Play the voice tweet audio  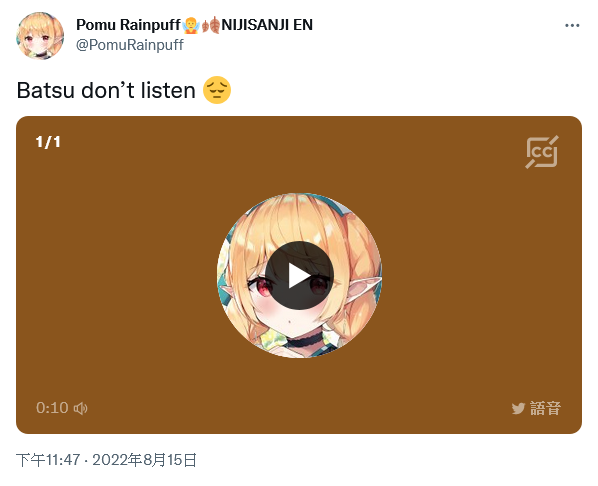tap(299, 276)
